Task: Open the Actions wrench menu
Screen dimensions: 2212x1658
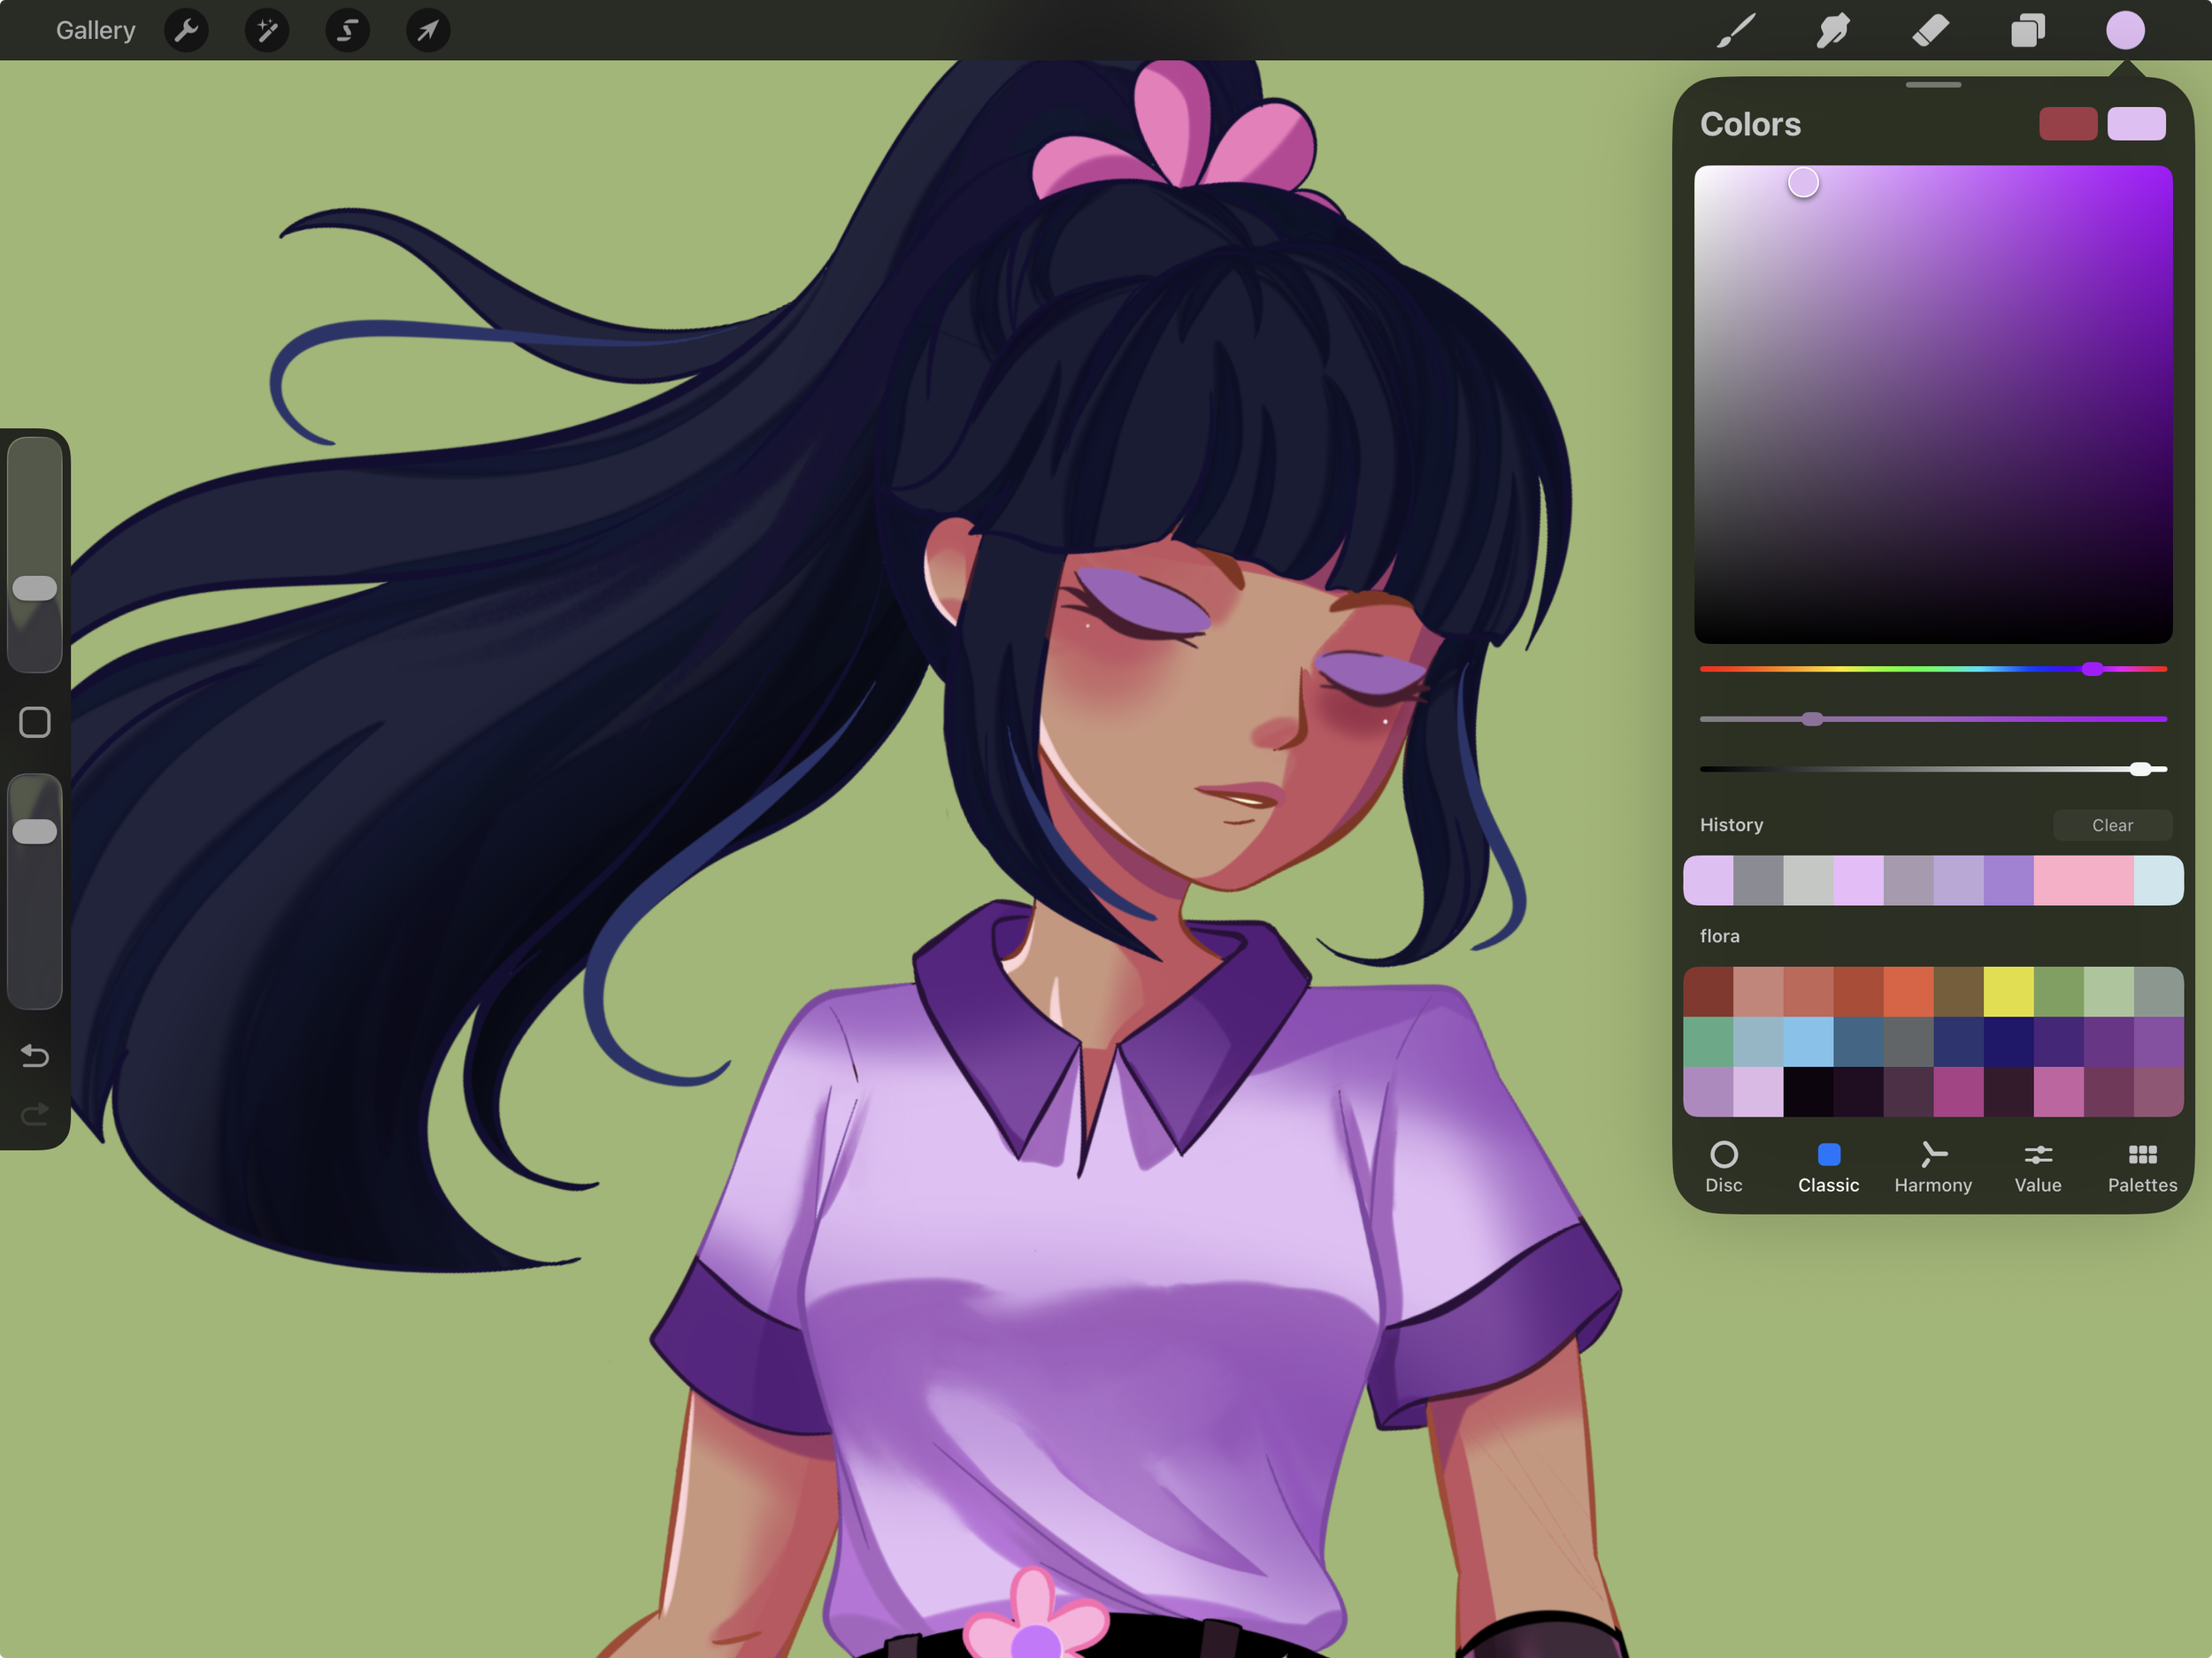Action: [186, 31]
